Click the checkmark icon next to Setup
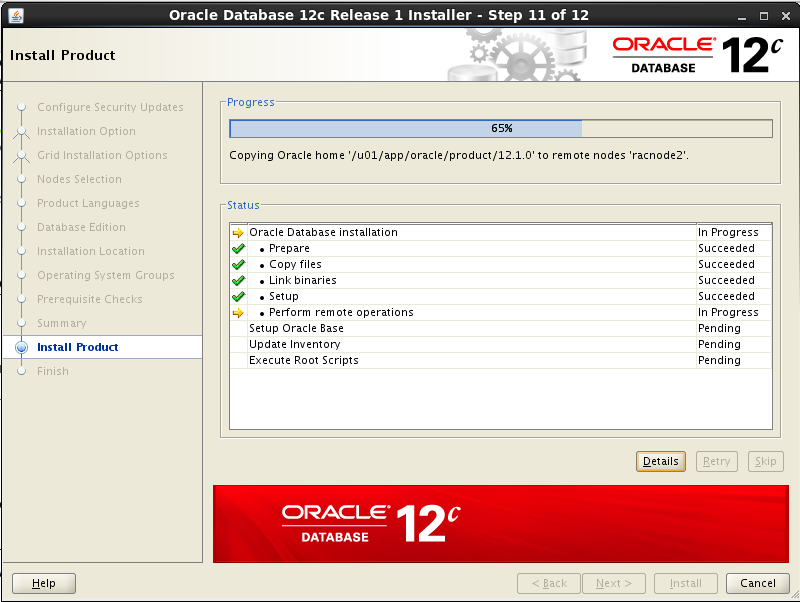This screenshot has height=602, width=800. (x=238, y=296)
